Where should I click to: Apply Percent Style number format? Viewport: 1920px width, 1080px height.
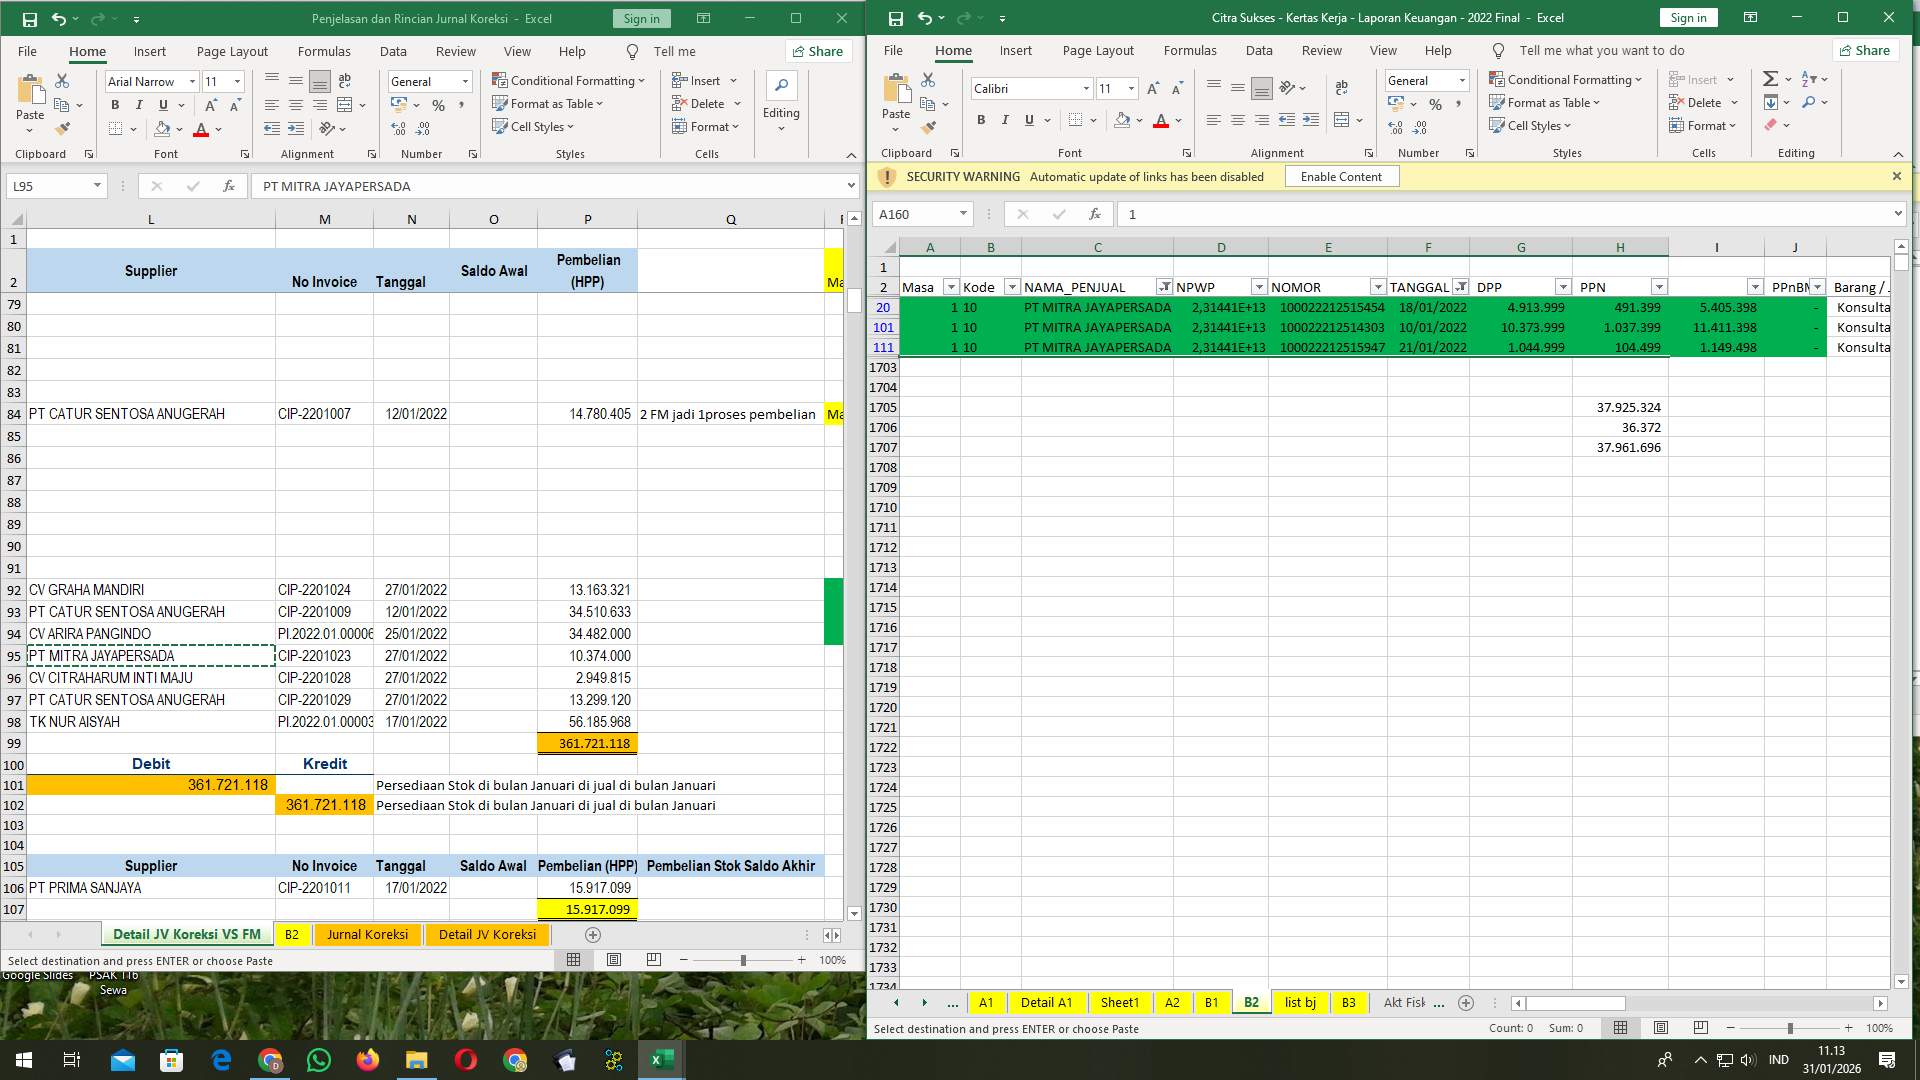438,103
